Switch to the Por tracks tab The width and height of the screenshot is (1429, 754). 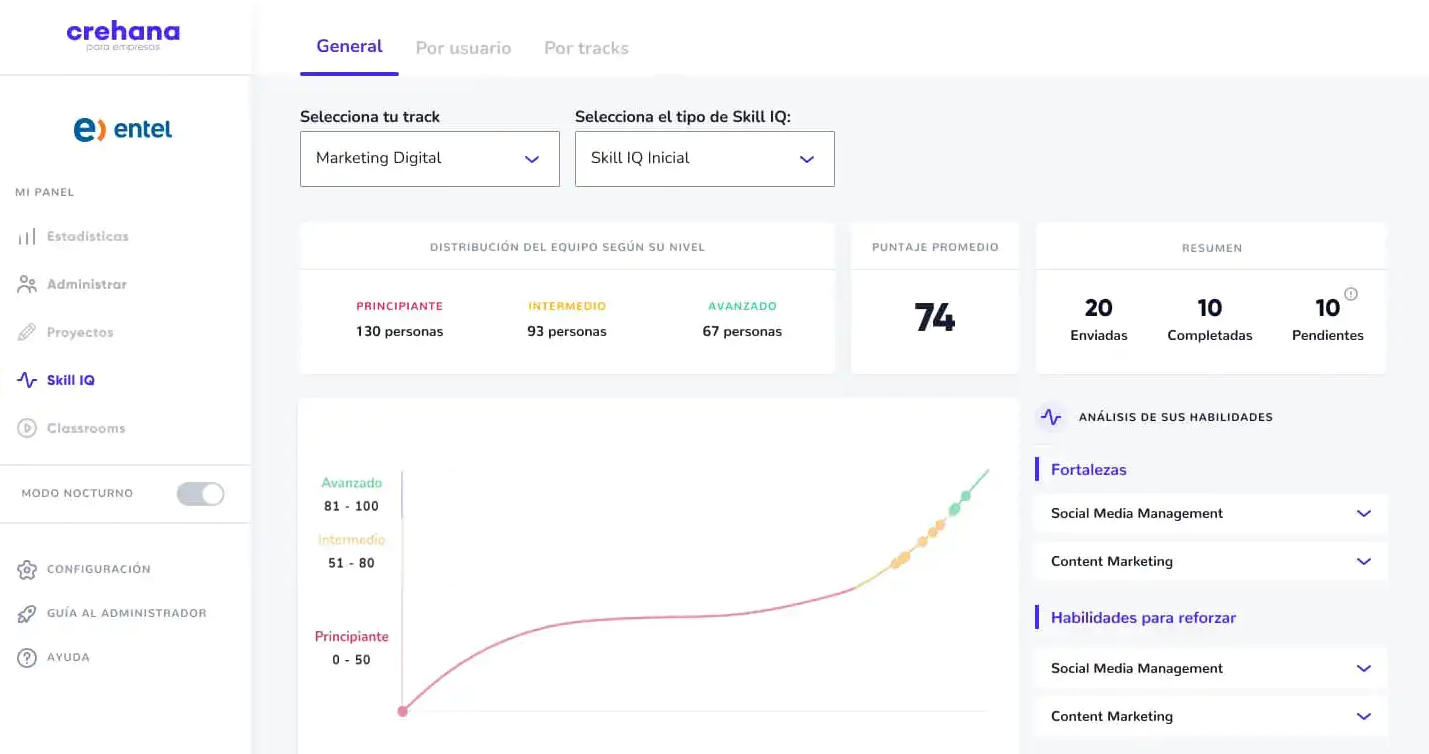586,48
